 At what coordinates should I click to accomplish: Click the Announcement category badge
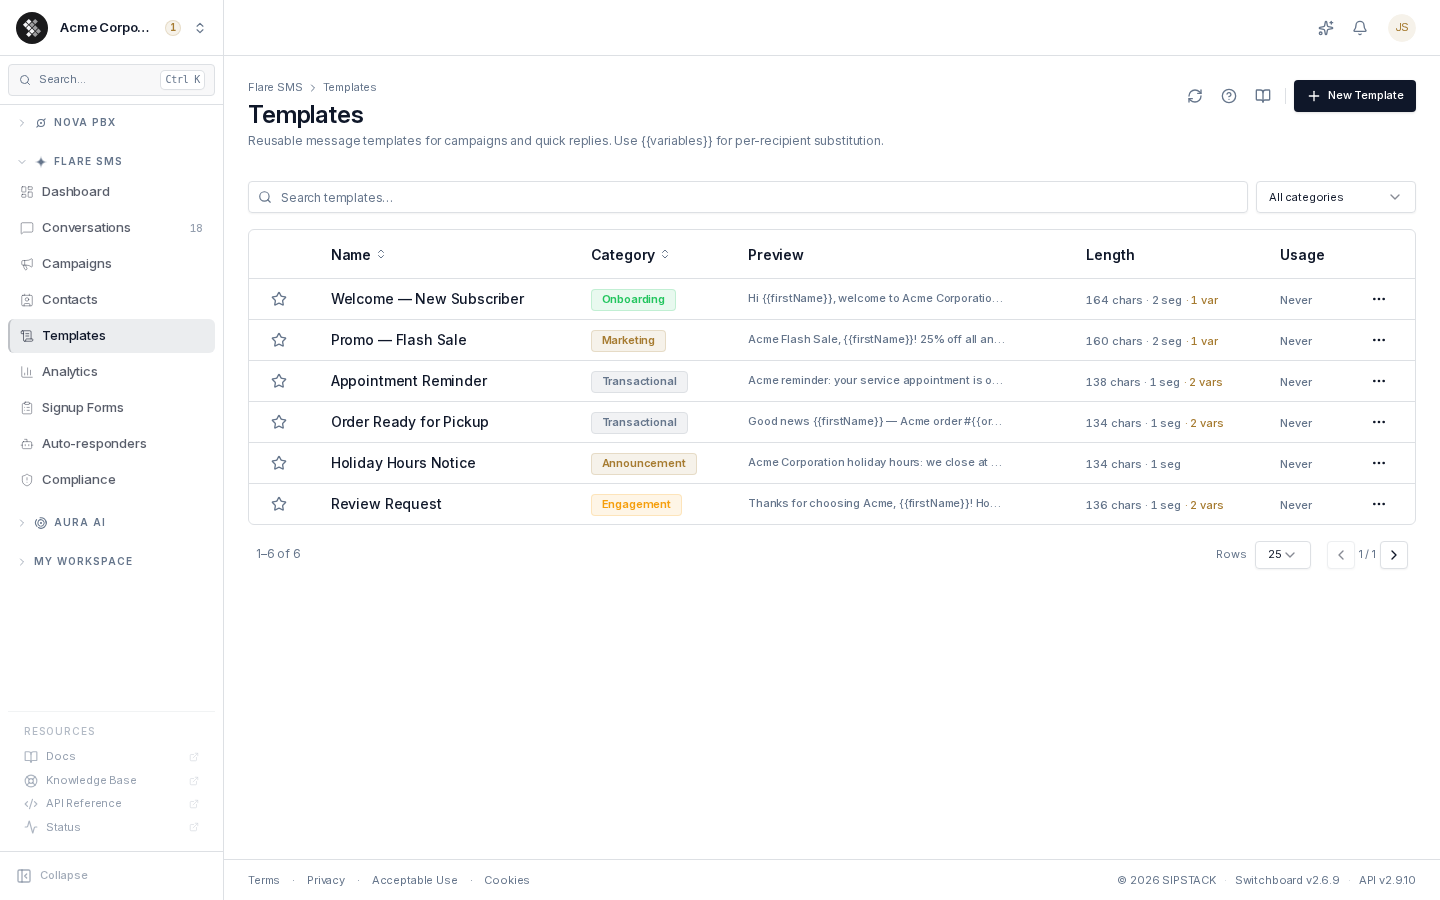pyautogui.click(x=644, y=463)
